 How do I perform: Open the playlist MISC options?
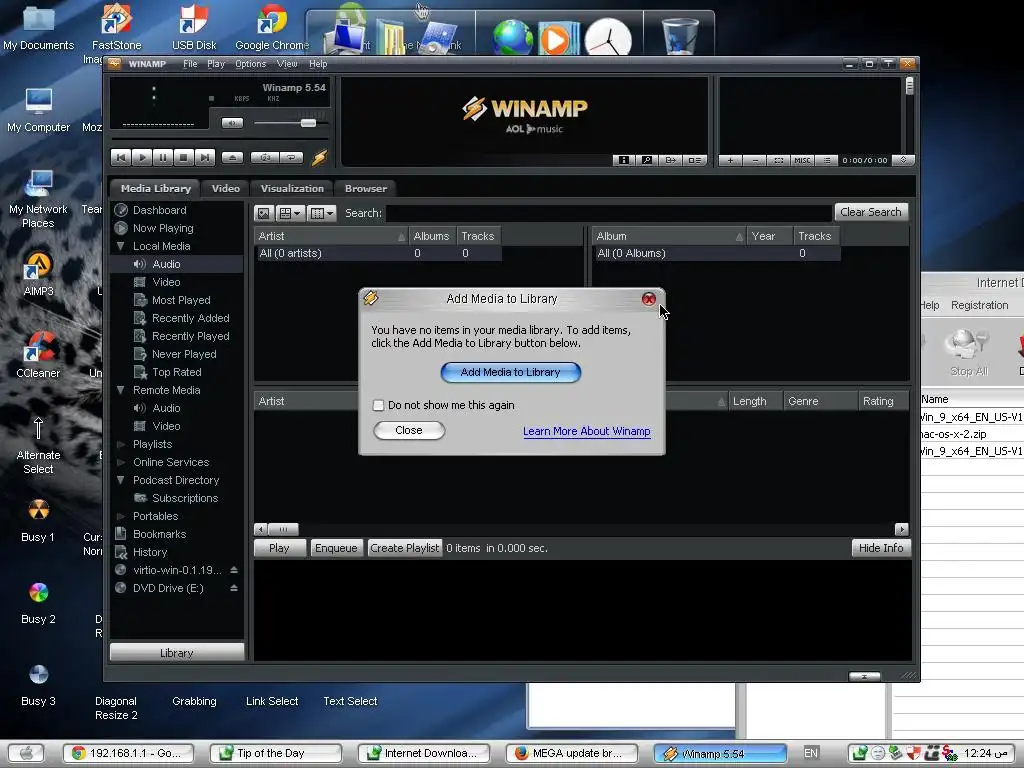pyautogui.click(x=803, y=160)
